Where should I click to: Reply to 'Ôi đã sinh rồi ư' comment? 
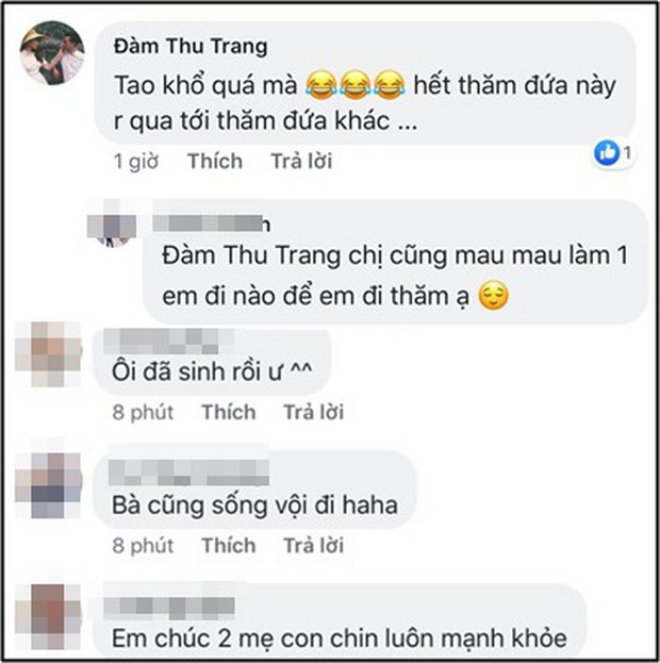pos(313,412)
